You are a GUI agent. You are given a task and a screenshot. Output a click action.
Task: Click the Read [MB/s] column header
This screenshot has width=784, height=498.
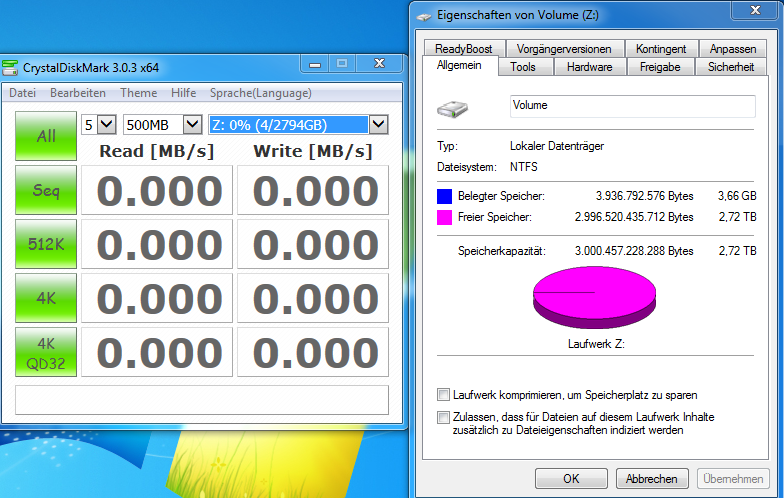tap(157, 151)
